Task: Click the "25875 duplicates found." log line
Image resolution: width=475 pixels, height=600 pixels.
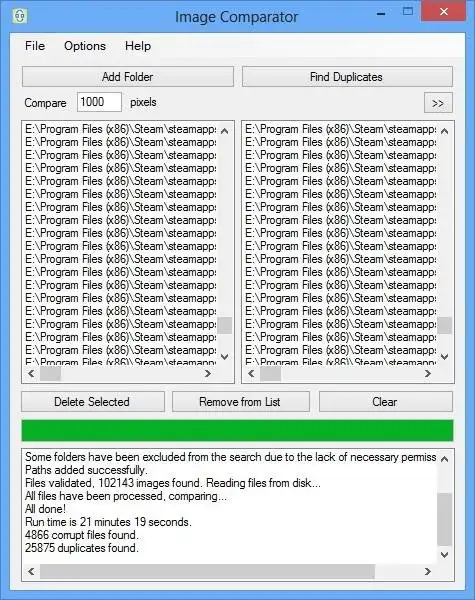Action: pyautogui.click(x=82, y=548)
